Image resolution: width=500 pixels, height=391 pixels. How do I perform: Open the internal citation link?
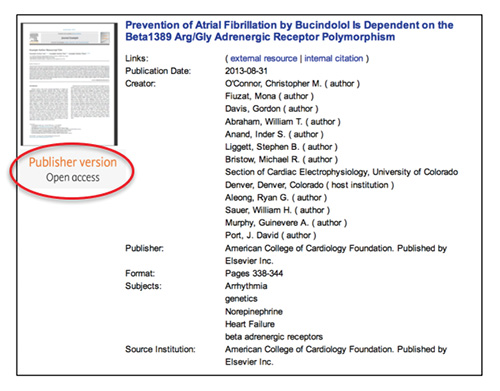tap(333, 58)
